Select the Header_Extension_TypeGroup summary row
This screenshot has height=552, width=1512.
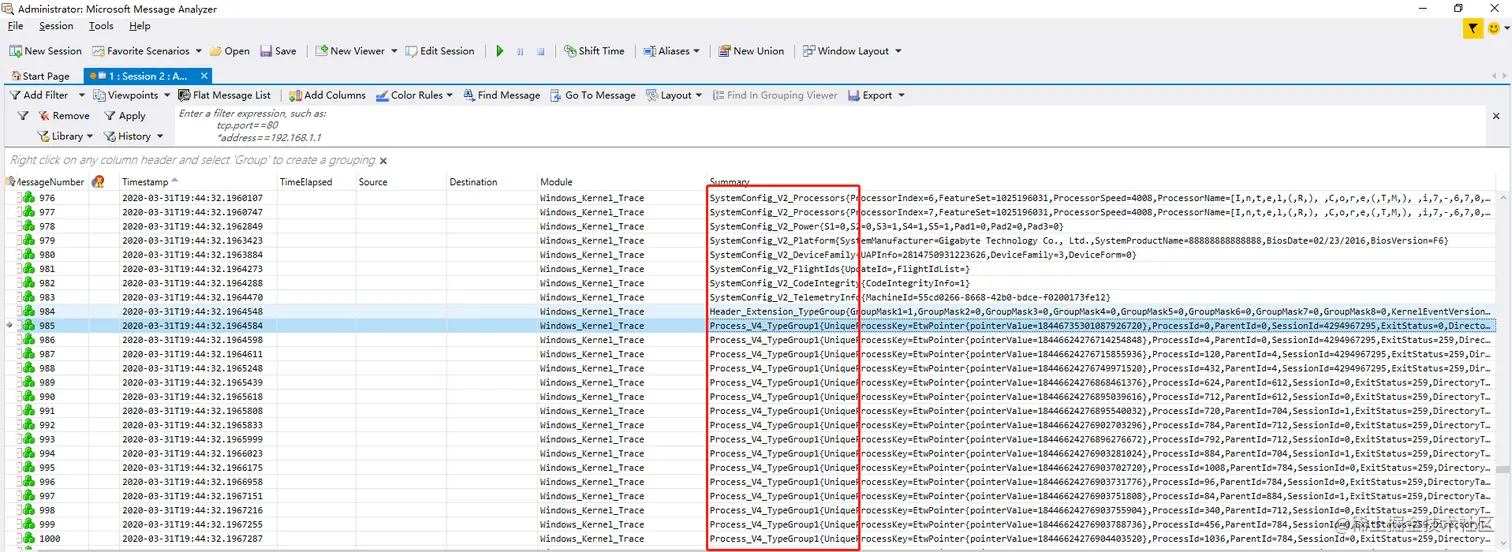pos(1100,311)
